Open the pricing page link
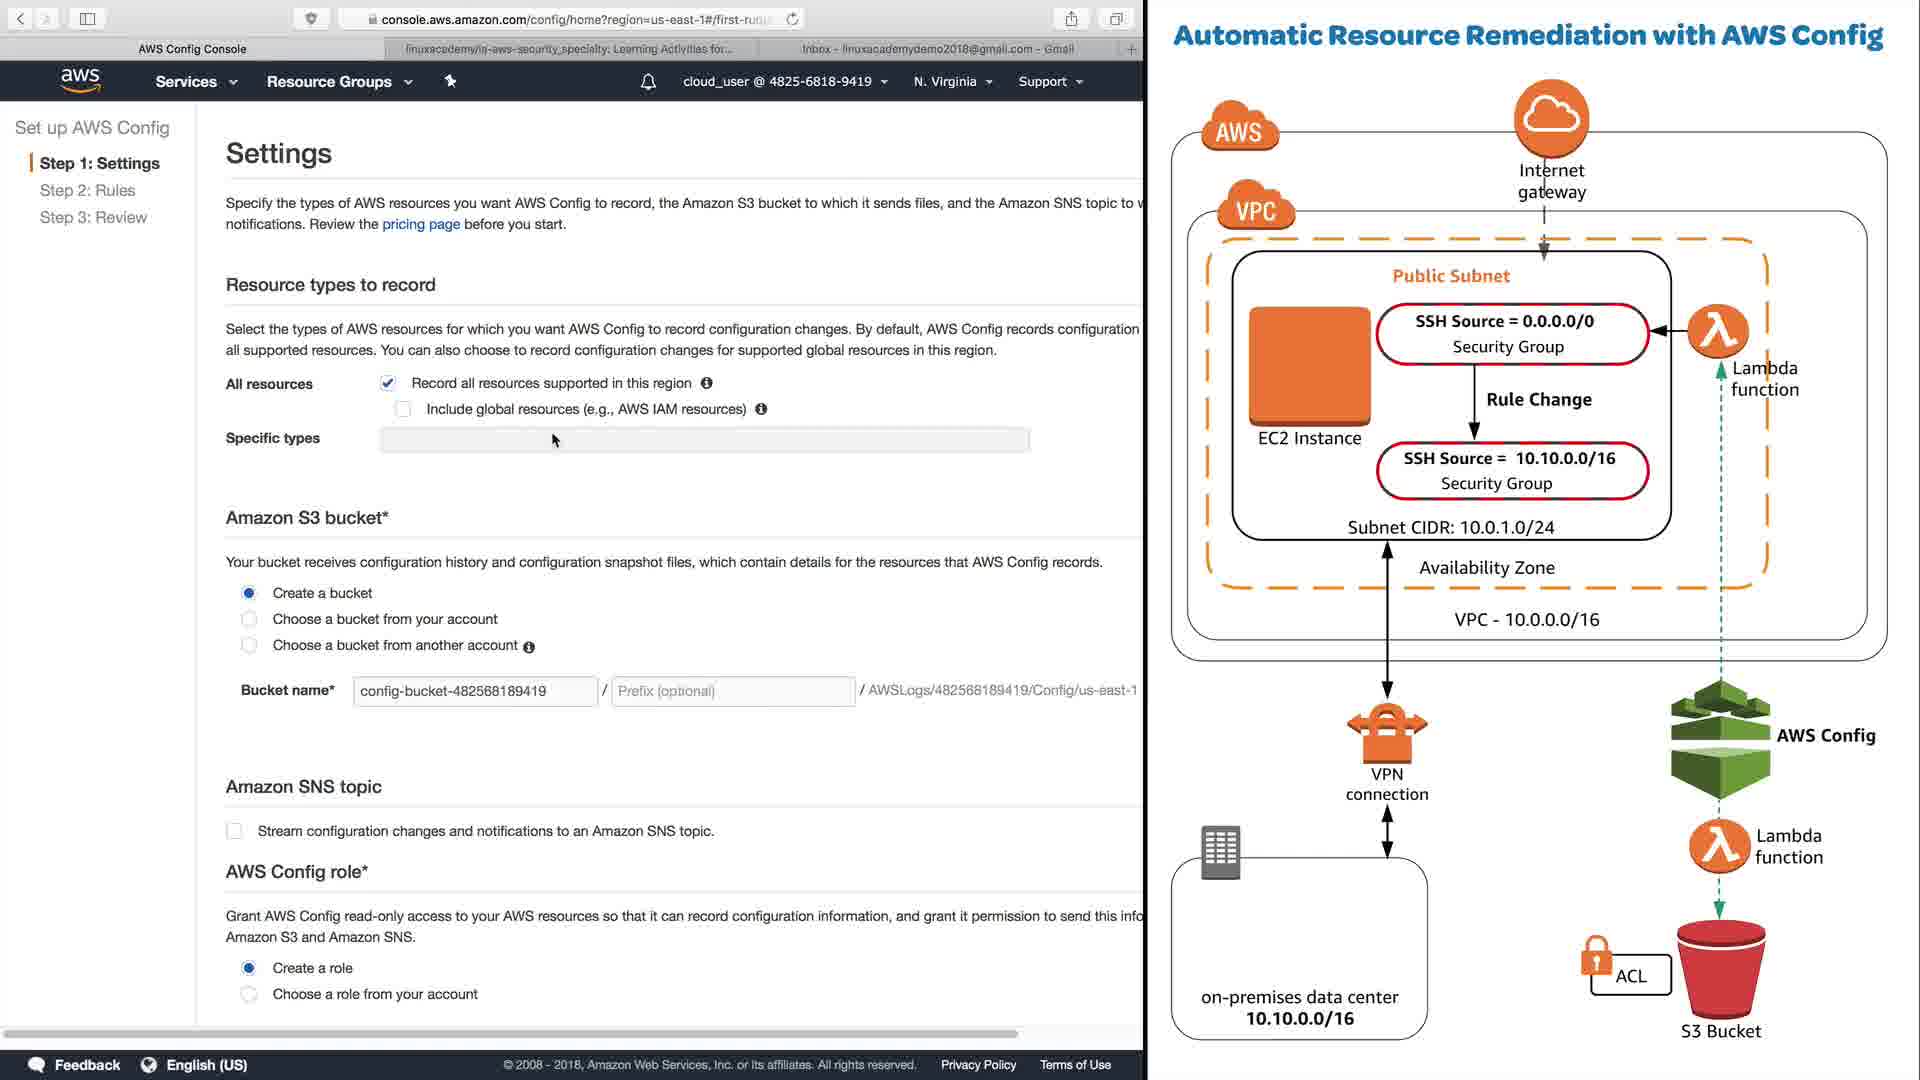The width and height of the screenshot is (1920, 1080). pyautogui.click(x=421, y=224)
